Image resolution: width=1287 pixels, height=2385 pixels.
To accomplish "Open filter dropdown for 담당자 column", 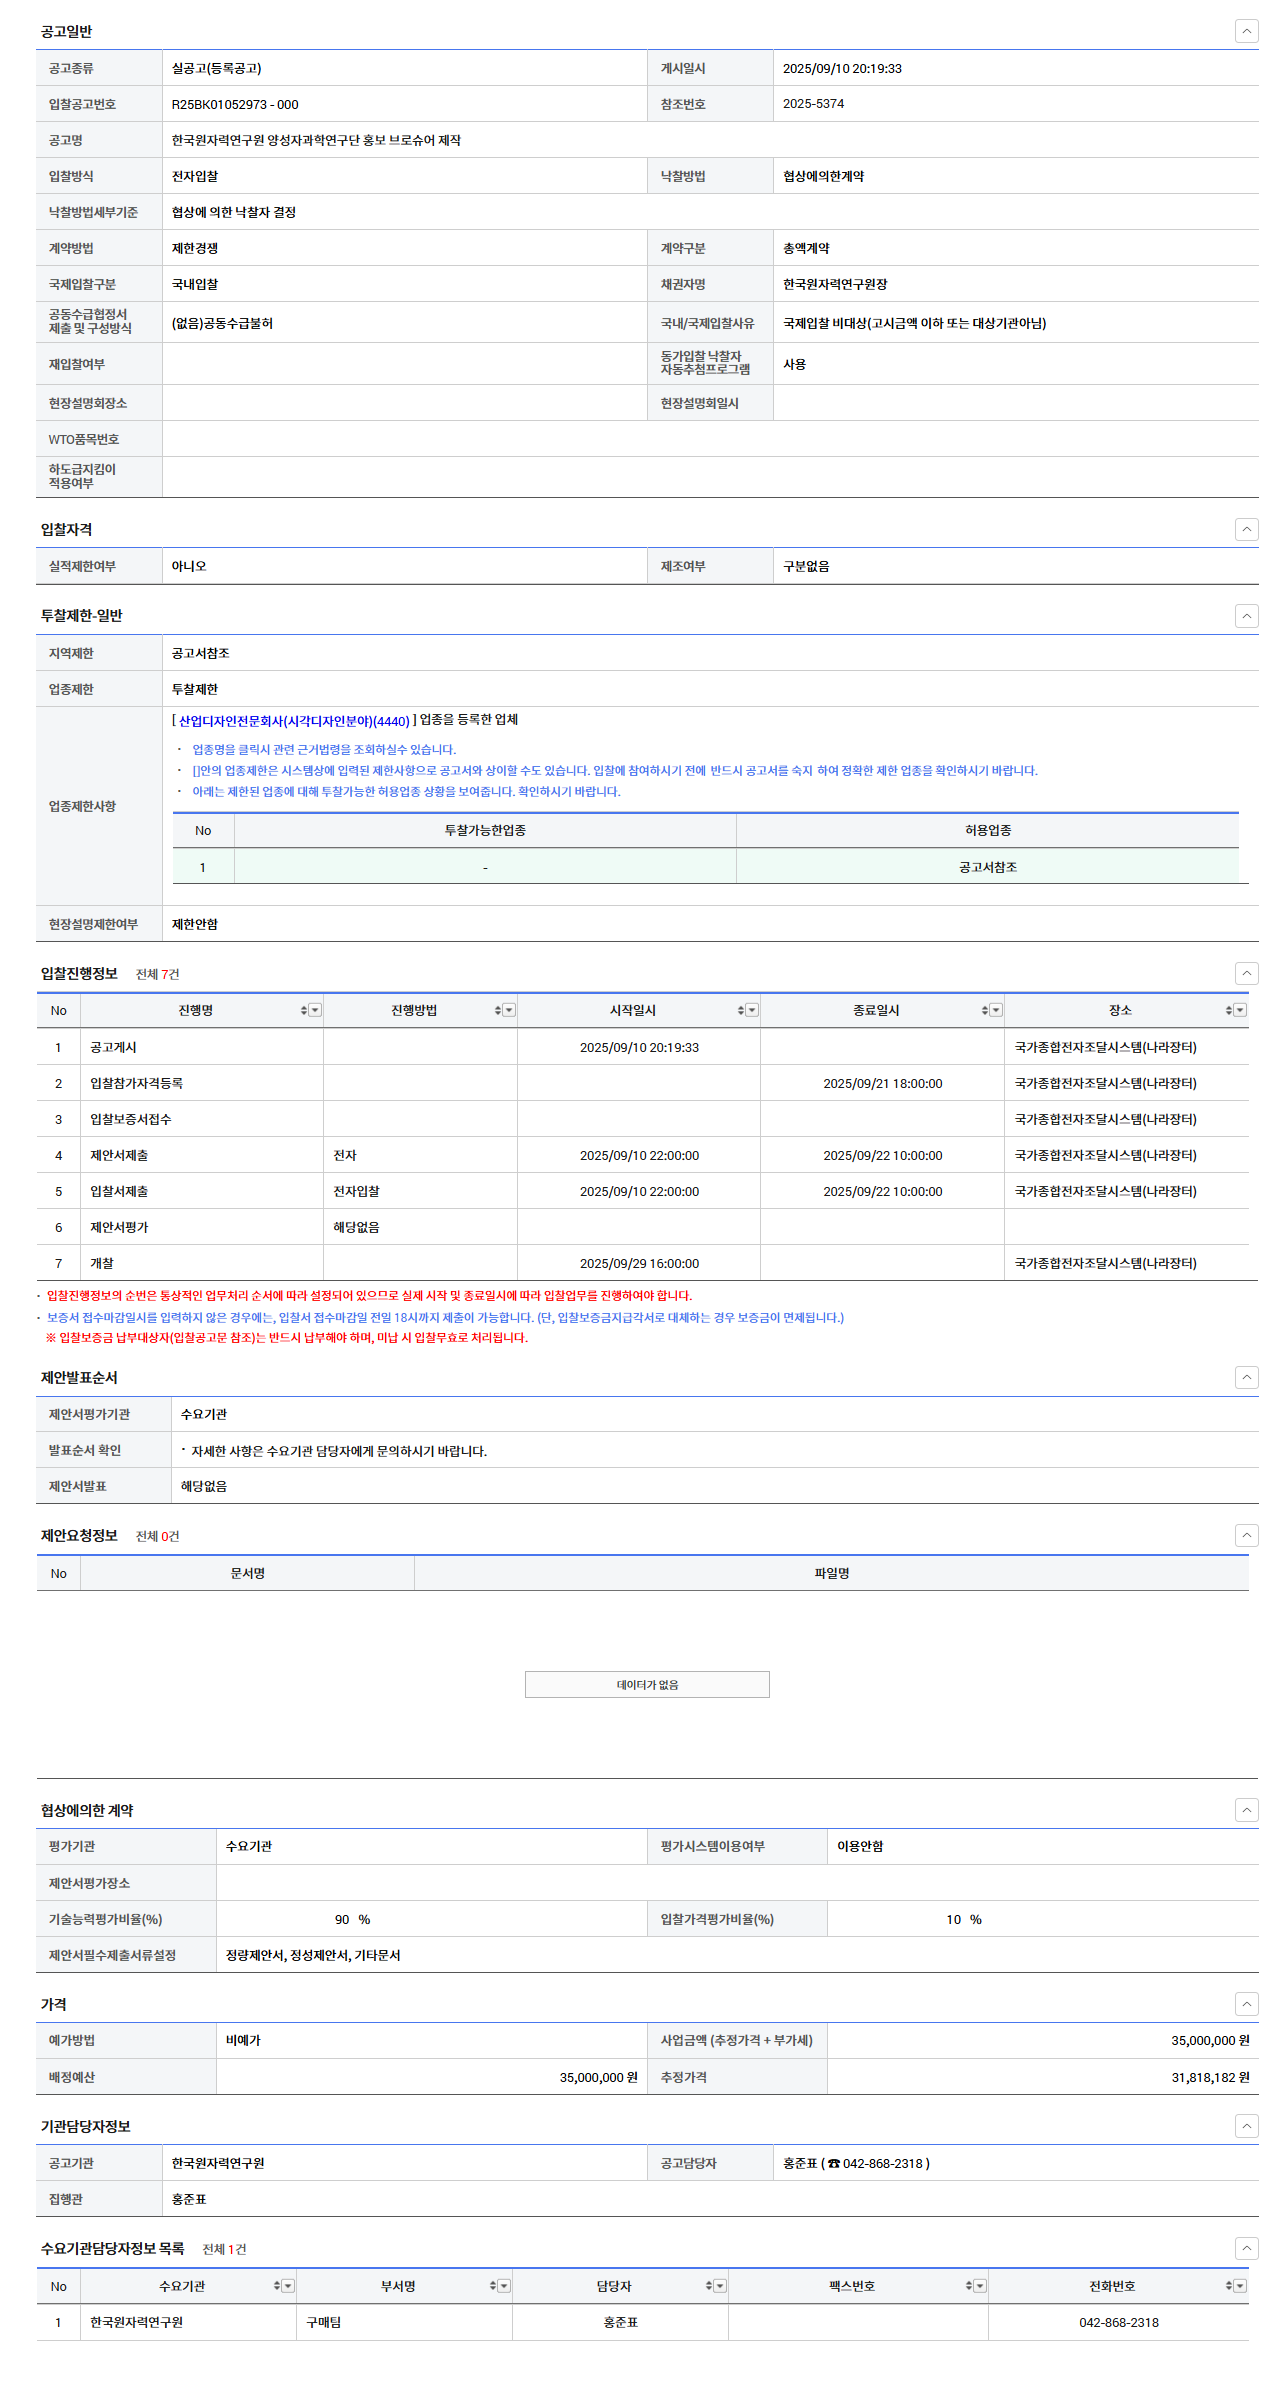I will (x=720, y=2286).
